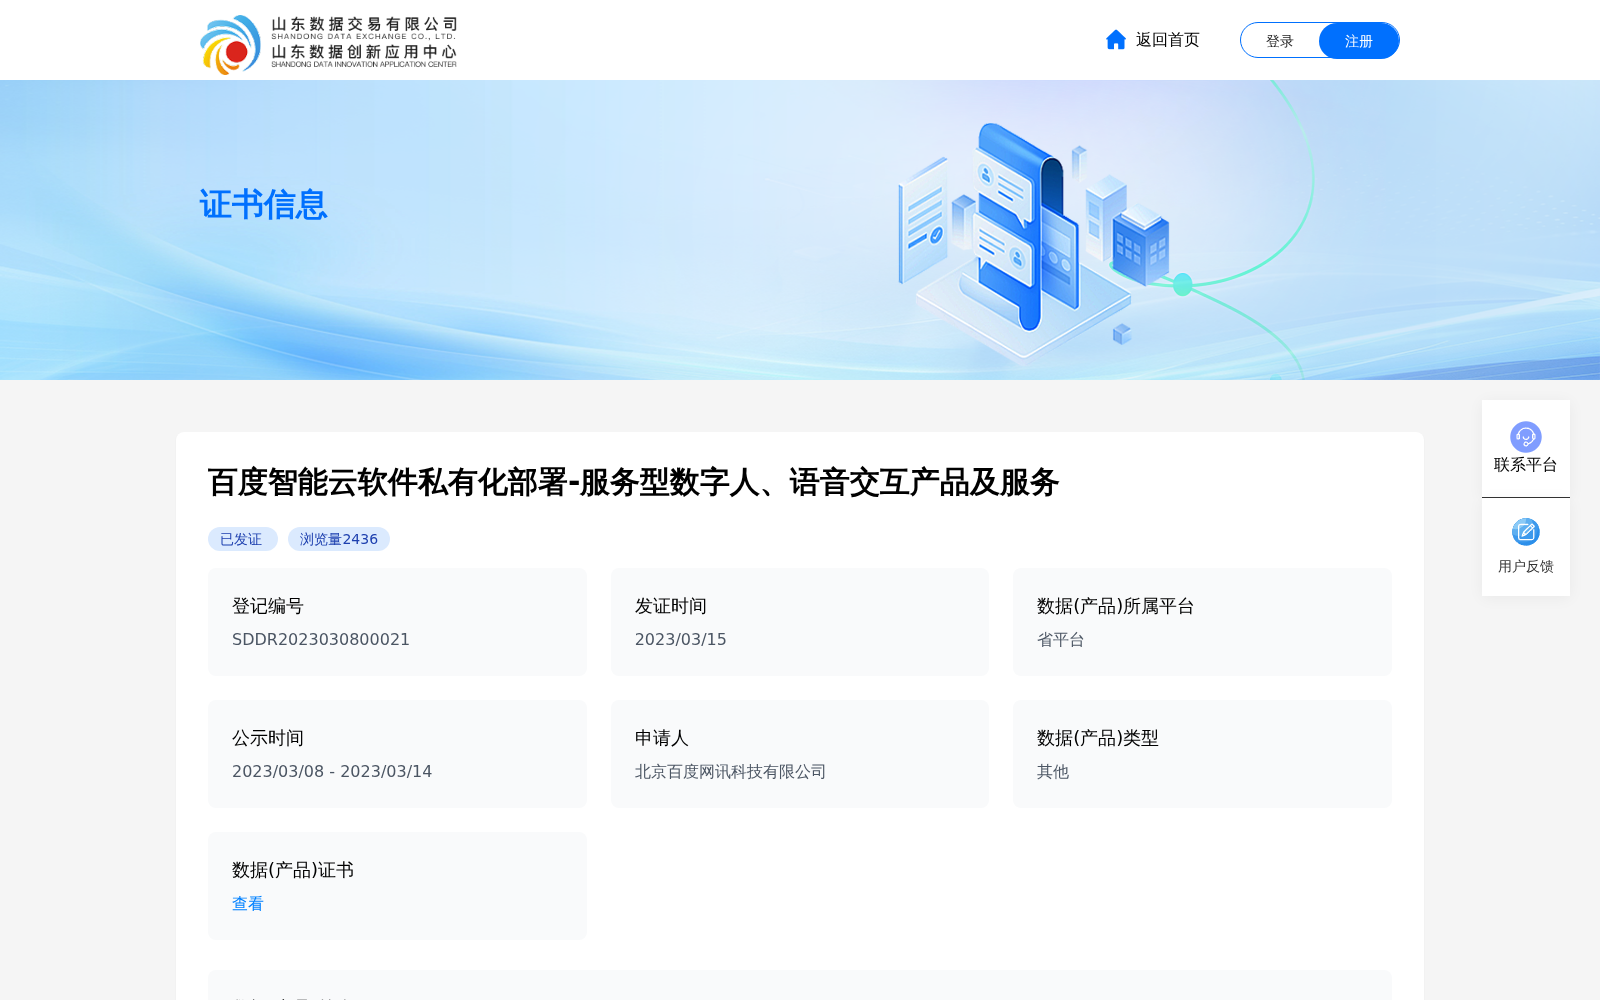
Task: Open the 联系平台 sidebar label
Action: pos(1526,465)
